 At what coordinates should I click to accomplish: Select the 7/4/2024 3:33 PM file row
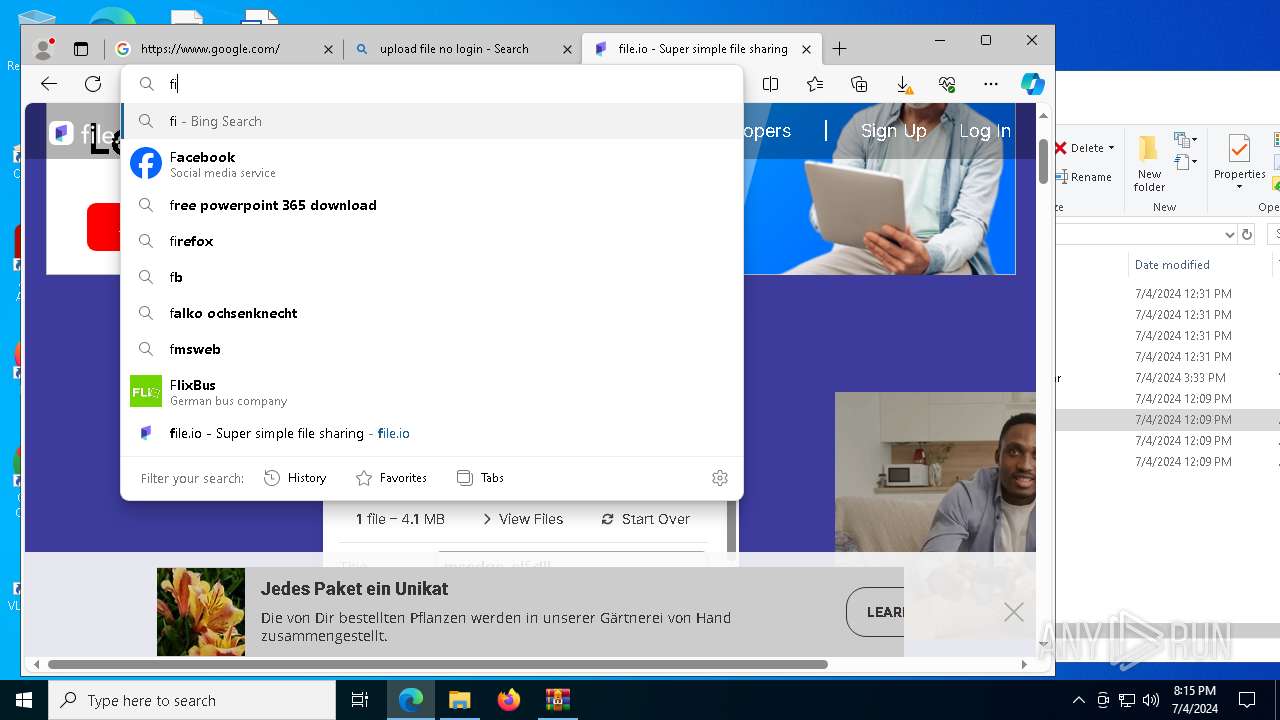tap(1168, 378)
